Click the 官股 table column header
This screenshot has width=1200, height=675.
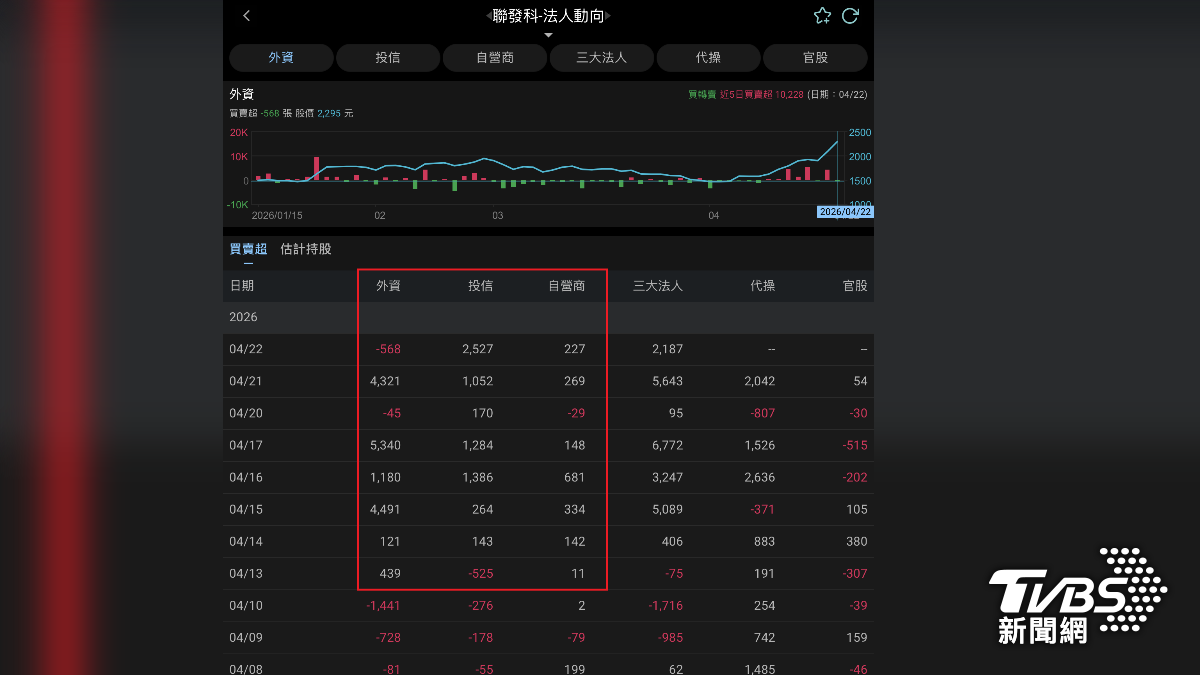855,286
